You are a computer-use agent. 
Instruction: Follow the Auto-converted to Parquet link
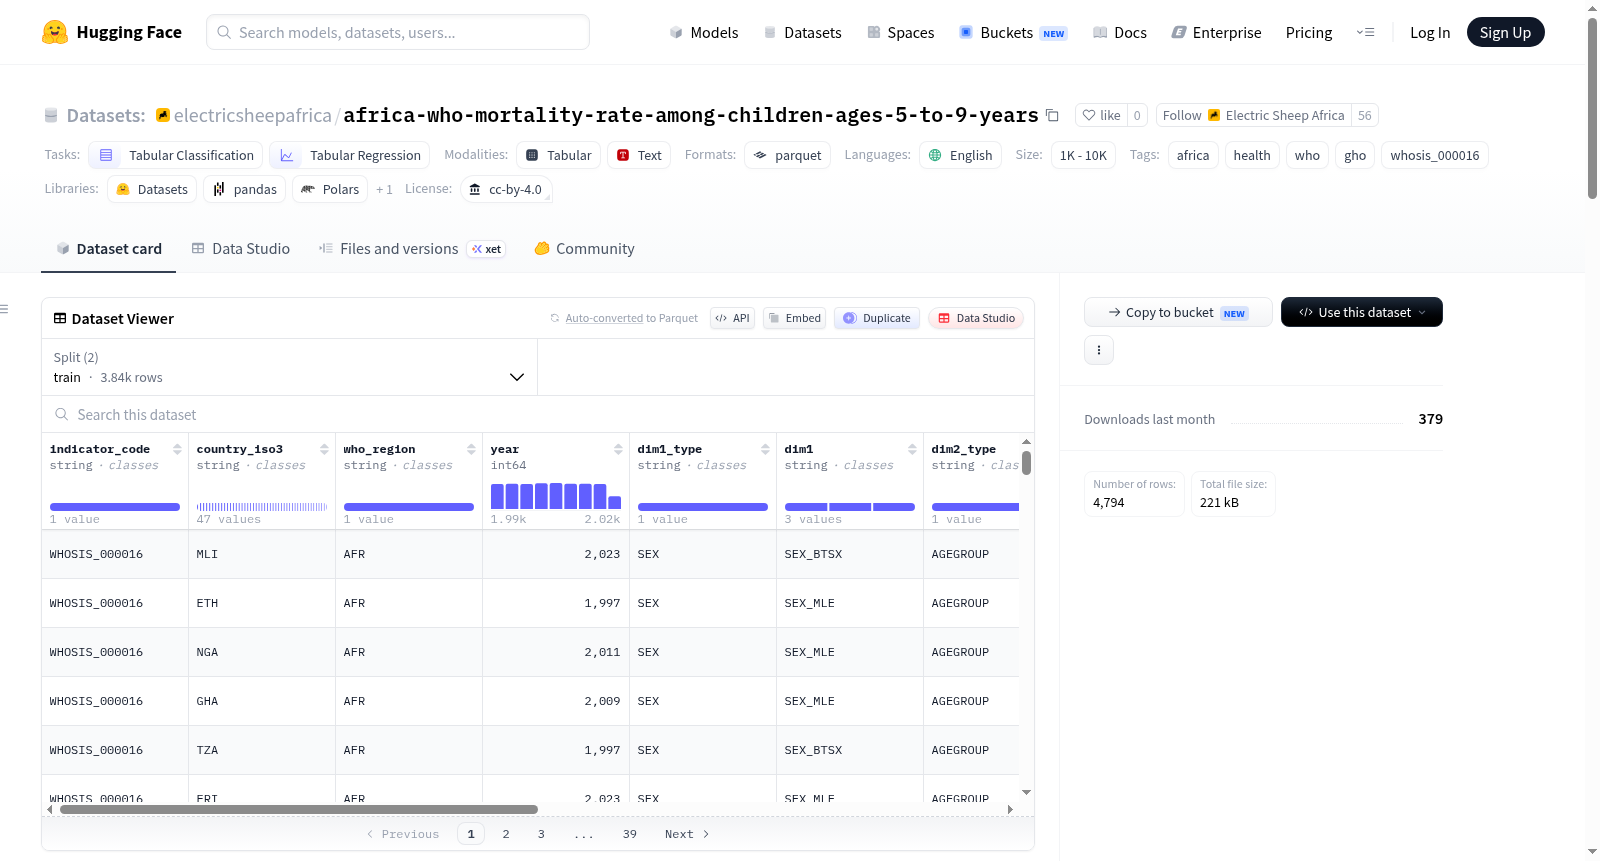click(x=604, y=318)
